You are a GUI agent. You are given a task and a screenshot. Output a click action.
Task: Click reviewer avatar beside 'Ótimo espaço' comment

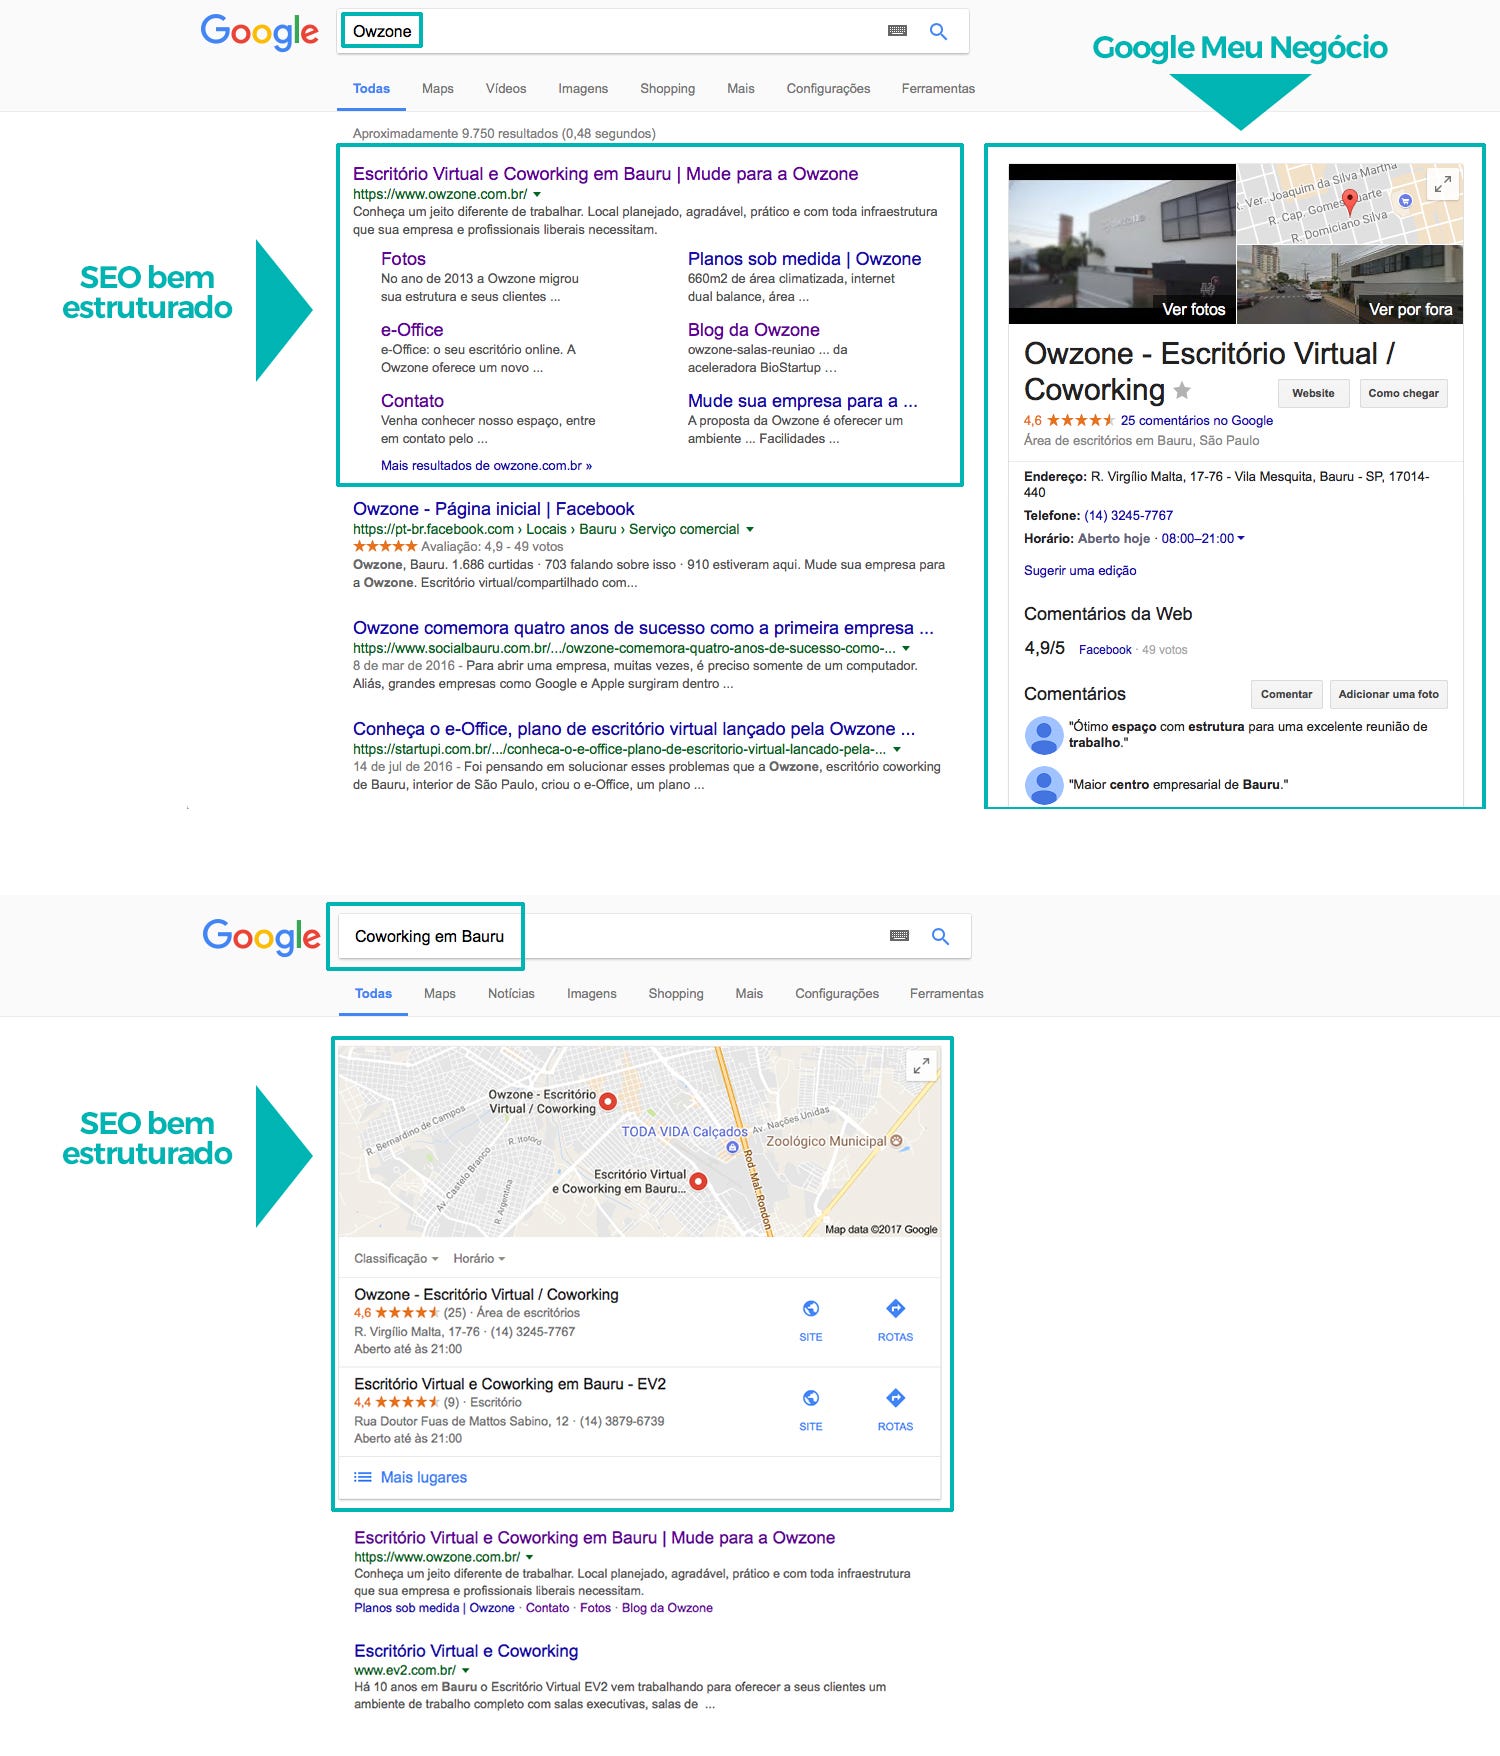point(1044,735)
